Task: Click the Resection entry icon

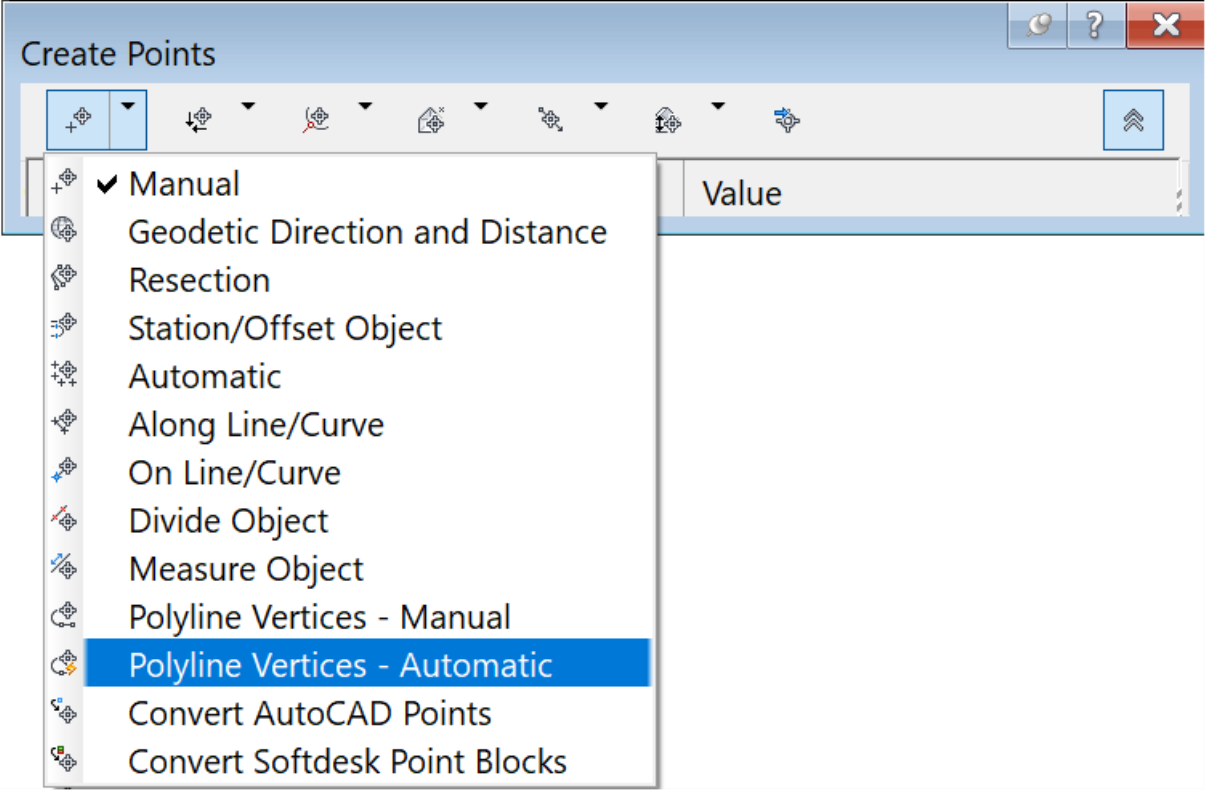Action: pyautogui.click(x=64, y=278)
